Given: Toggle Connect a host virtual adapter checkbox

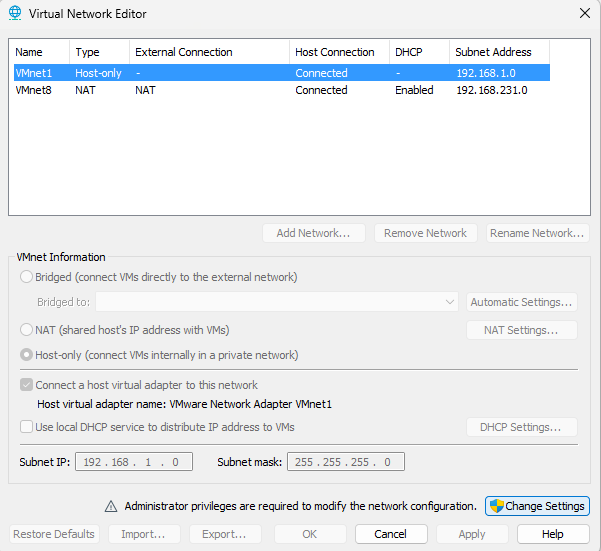Looking at the screenshot, I should coord(26,385).
